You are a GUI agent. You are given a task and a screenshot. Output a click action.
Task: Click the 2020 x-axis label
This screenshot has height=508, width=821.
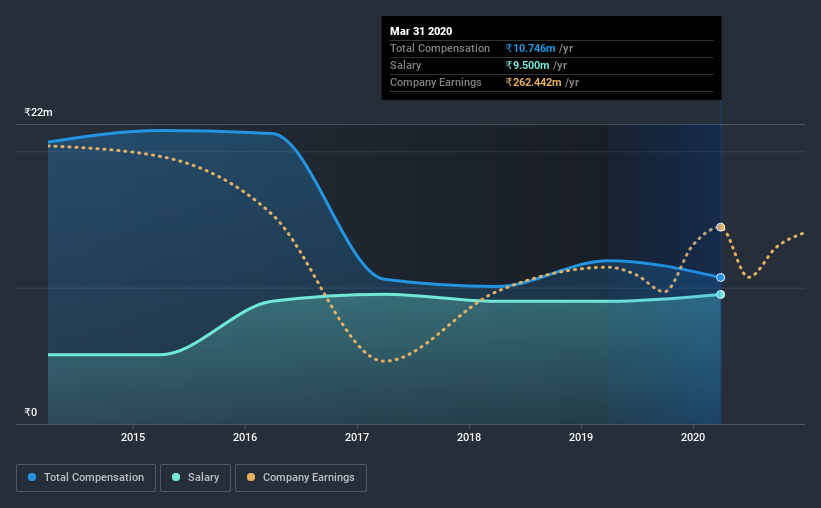[x=693, y=437]
